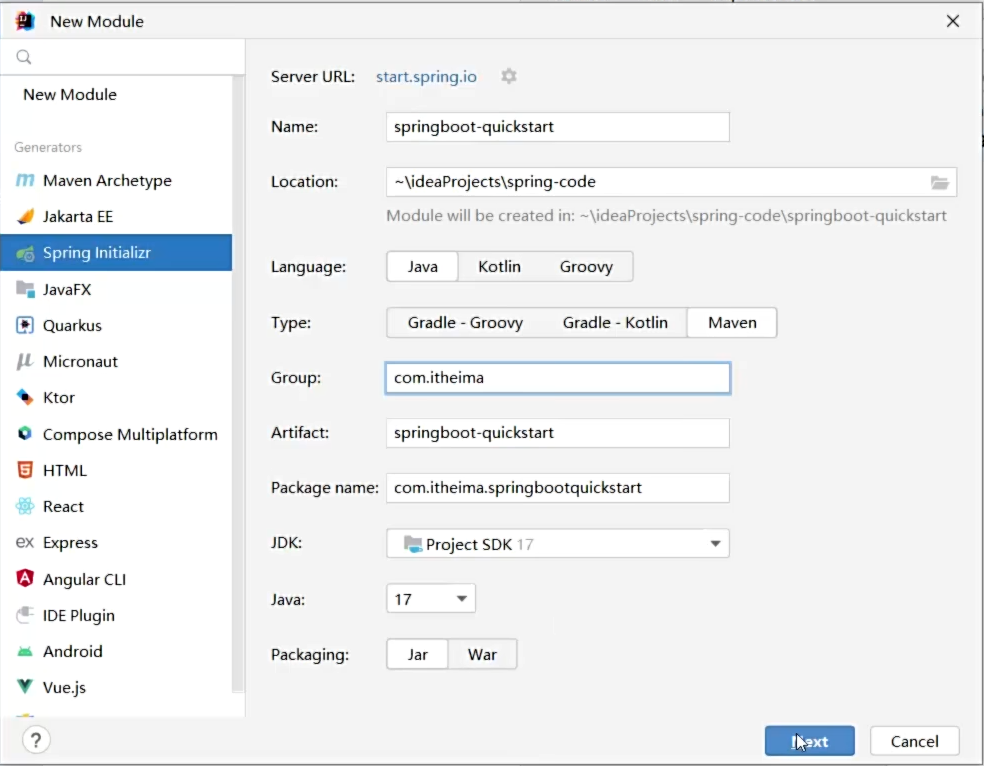Viewport: 984px width, 766px height.
Task: Click IntelliJ logo in title bar
Action: (x=25, y=21)
